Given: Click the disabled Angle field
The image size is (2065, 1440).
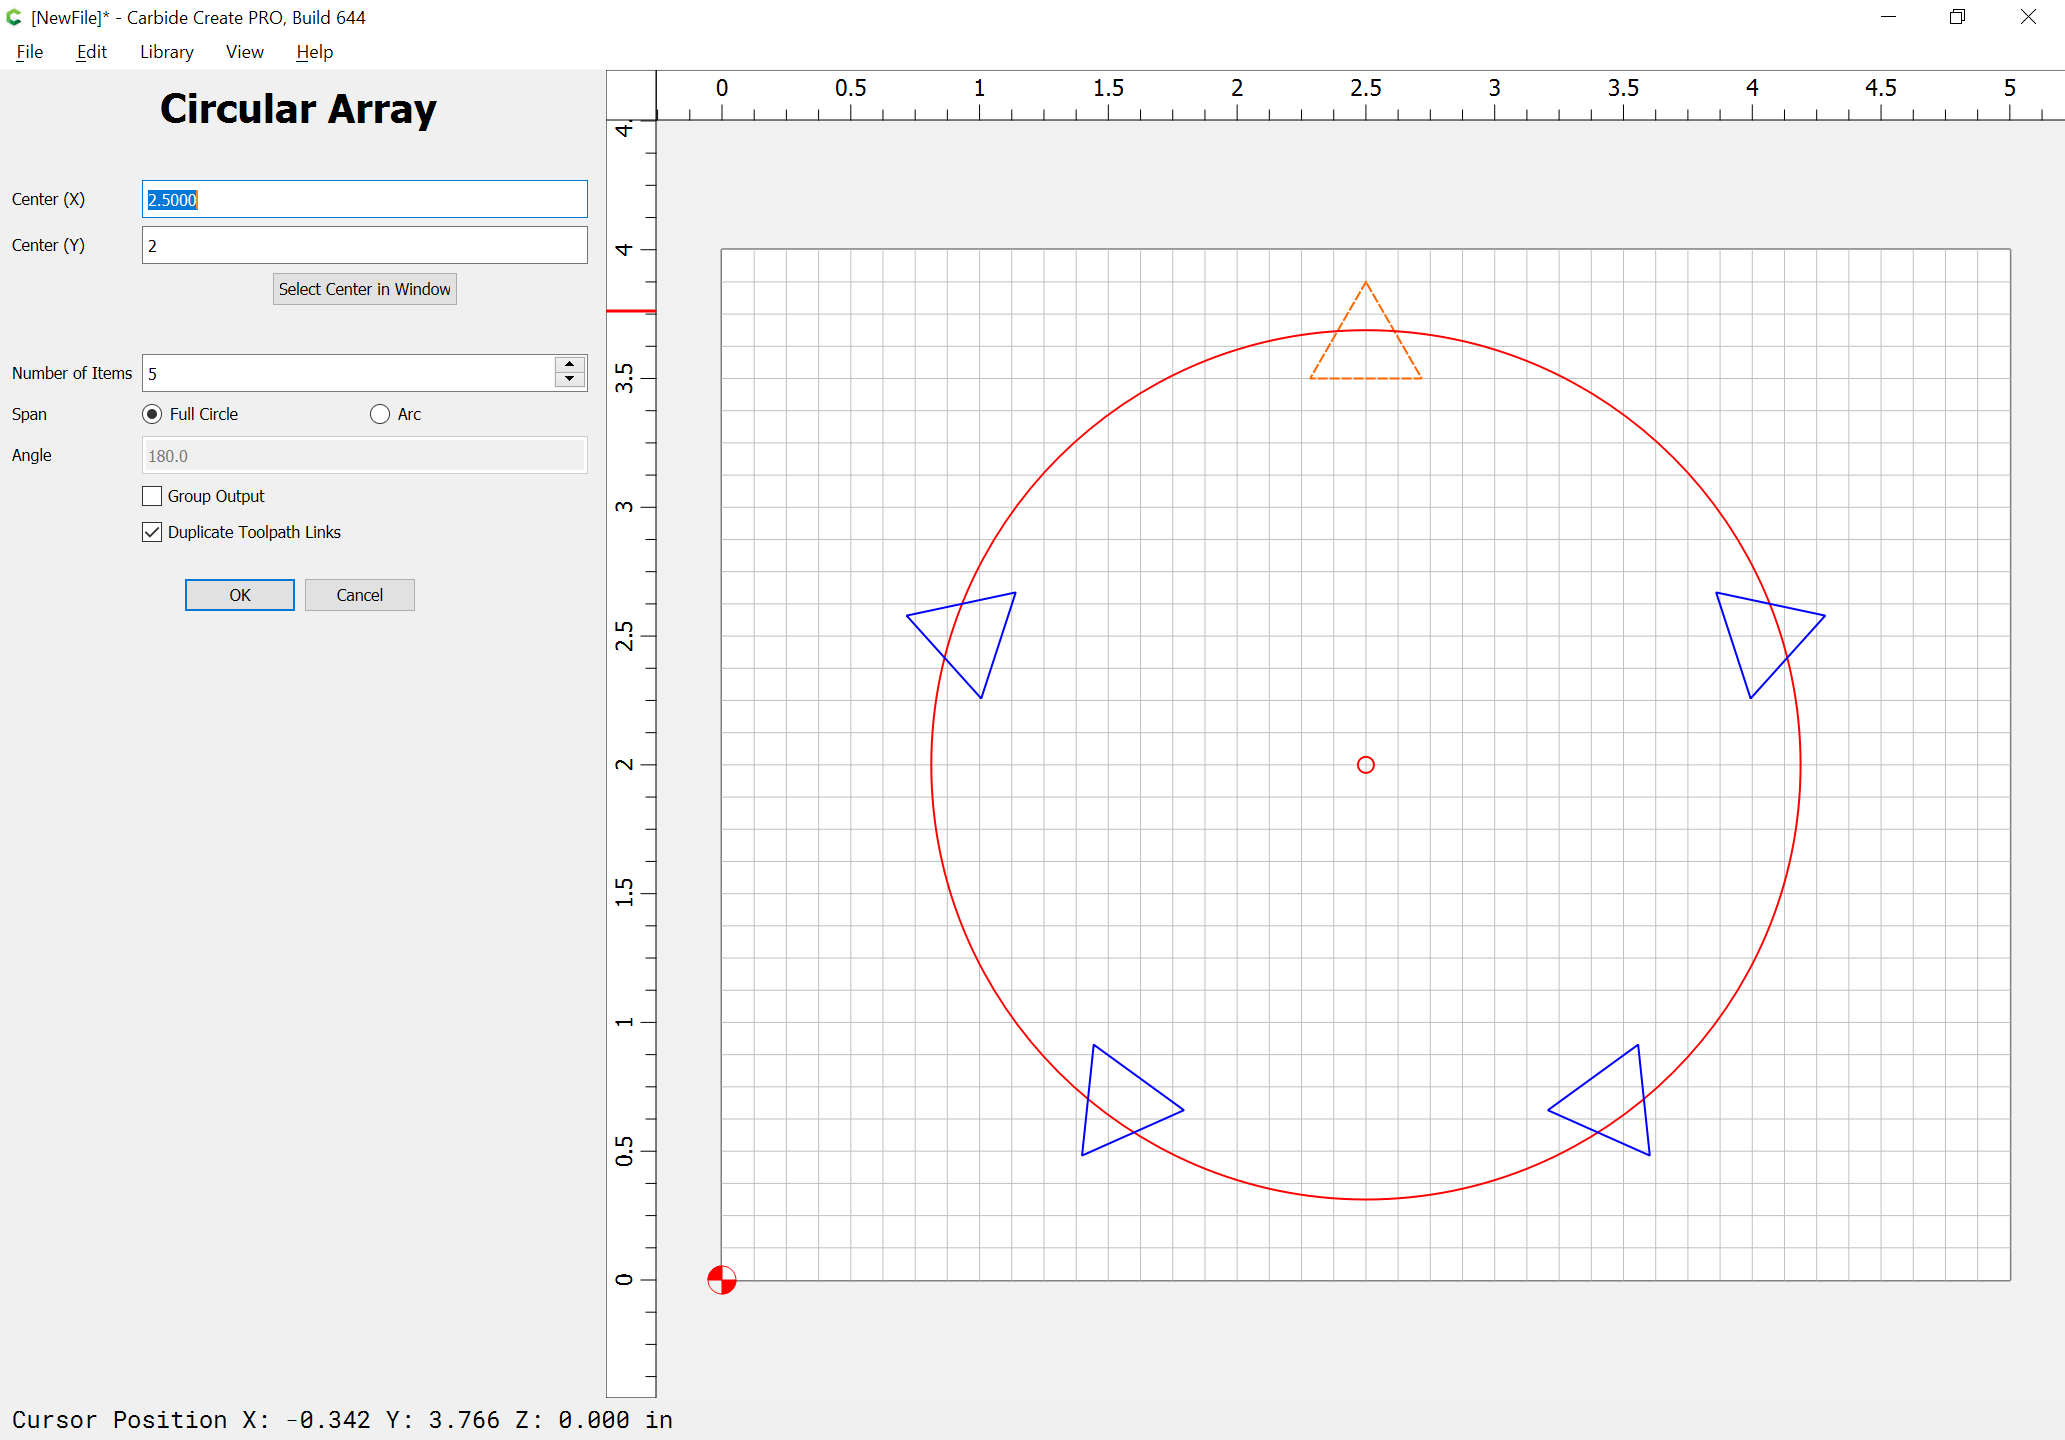Looking at the screenshot, I should pos(365,455).
